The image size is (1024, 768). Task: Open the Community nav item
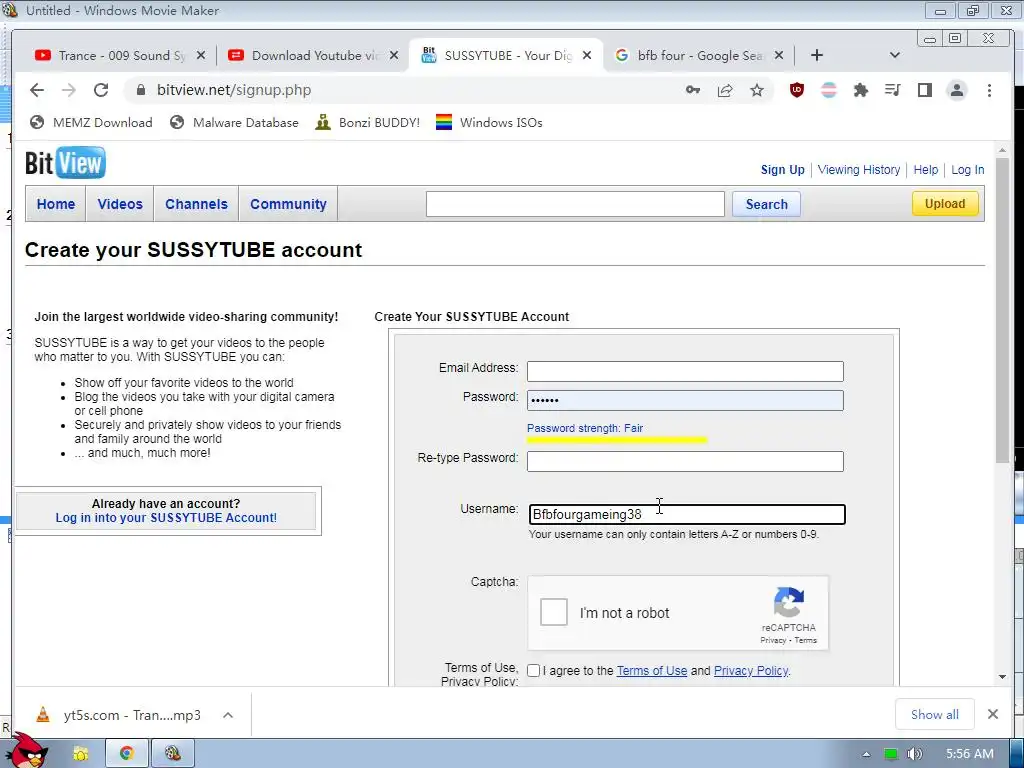tap(288, 204)
